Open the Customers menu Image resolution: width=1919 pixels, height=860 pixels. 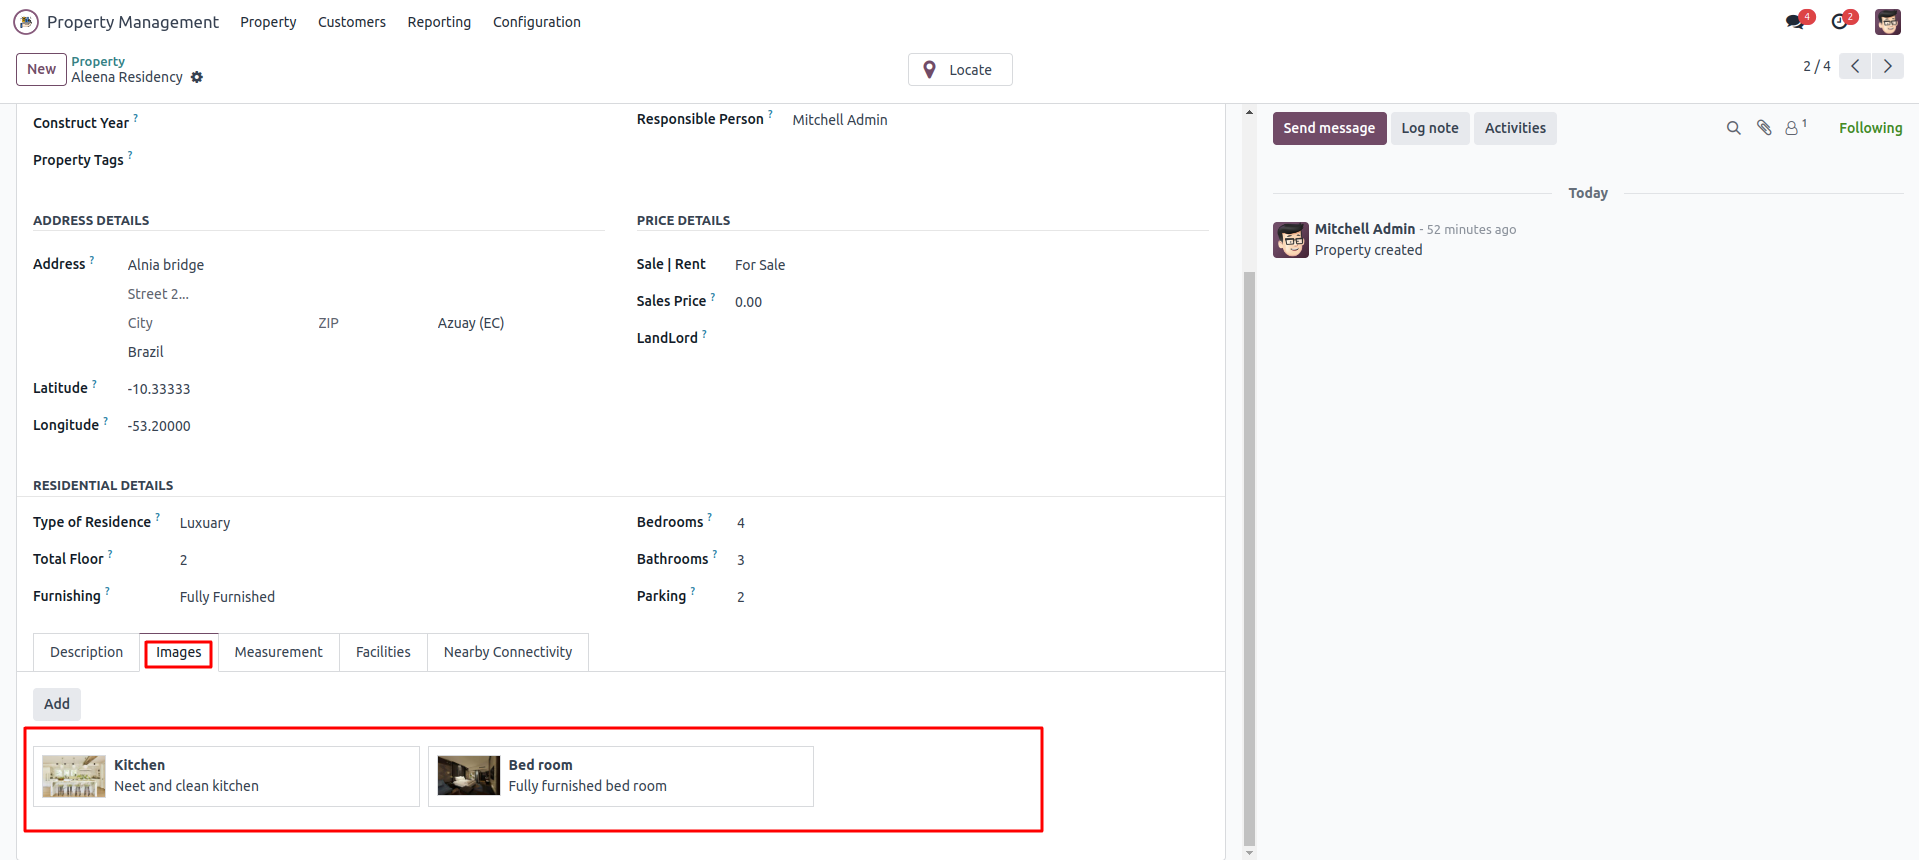[351, 22]
